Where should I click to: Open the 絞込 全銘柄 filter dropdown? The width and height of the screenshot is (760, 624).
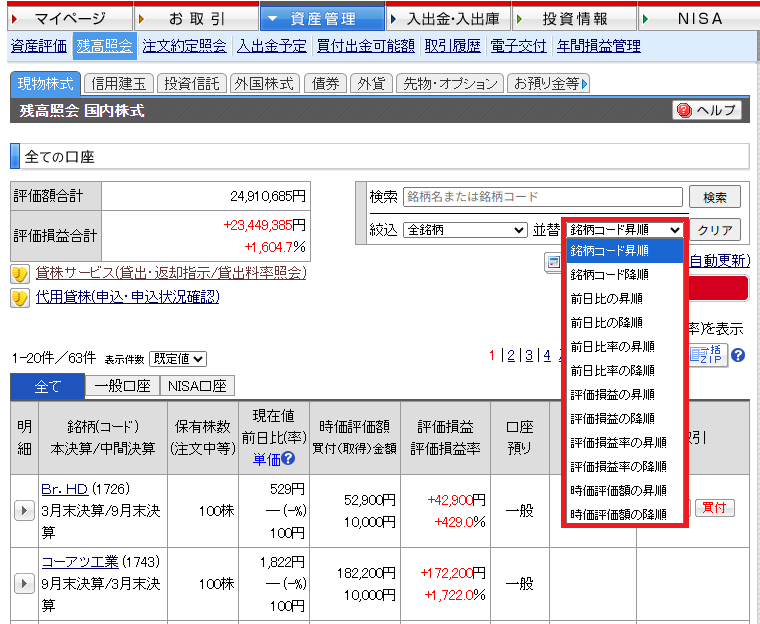[x=464, y=230]
